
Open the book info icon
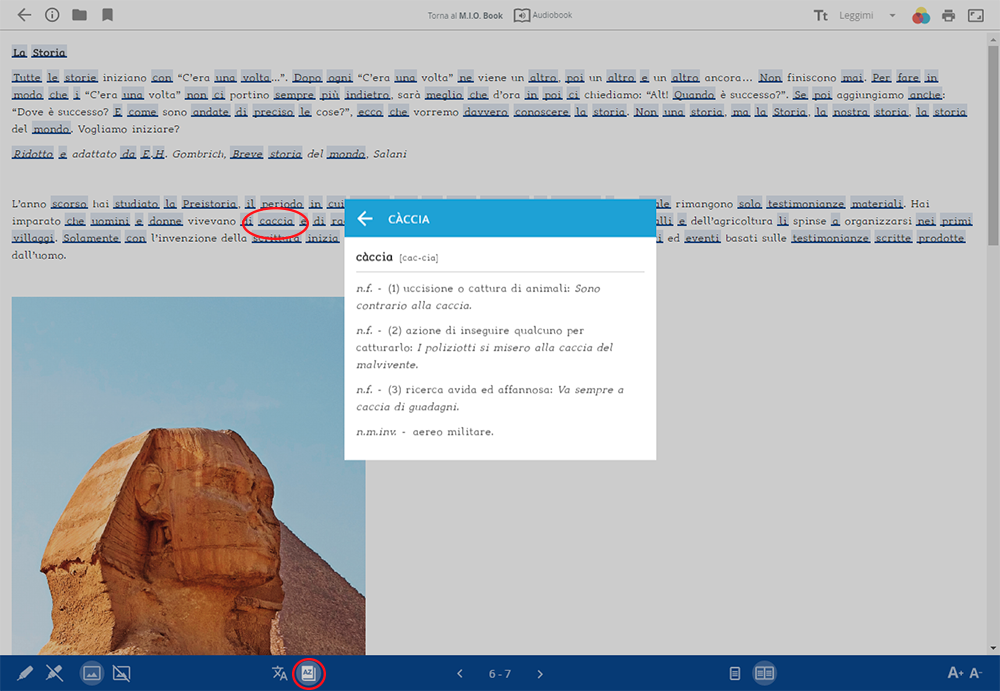tap(52, 15)
